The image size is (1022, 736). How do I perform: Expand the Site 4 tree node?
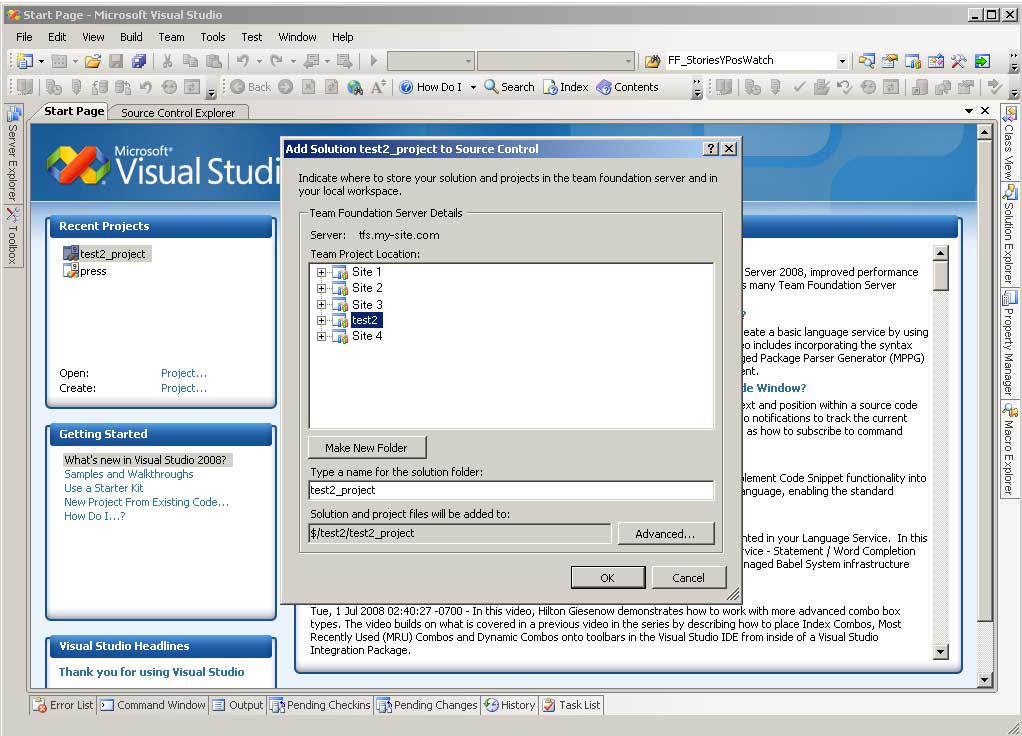pos(321,336)
